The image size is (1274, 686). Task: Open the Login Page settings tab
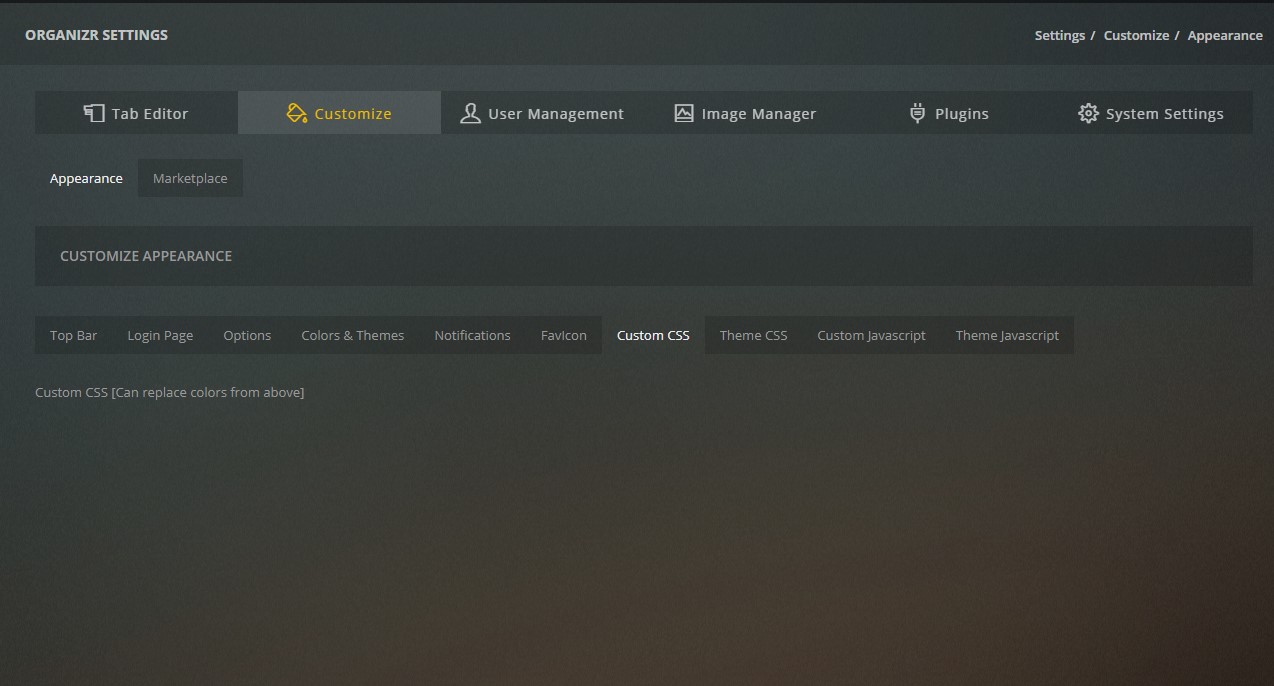[x=160, y=335]
